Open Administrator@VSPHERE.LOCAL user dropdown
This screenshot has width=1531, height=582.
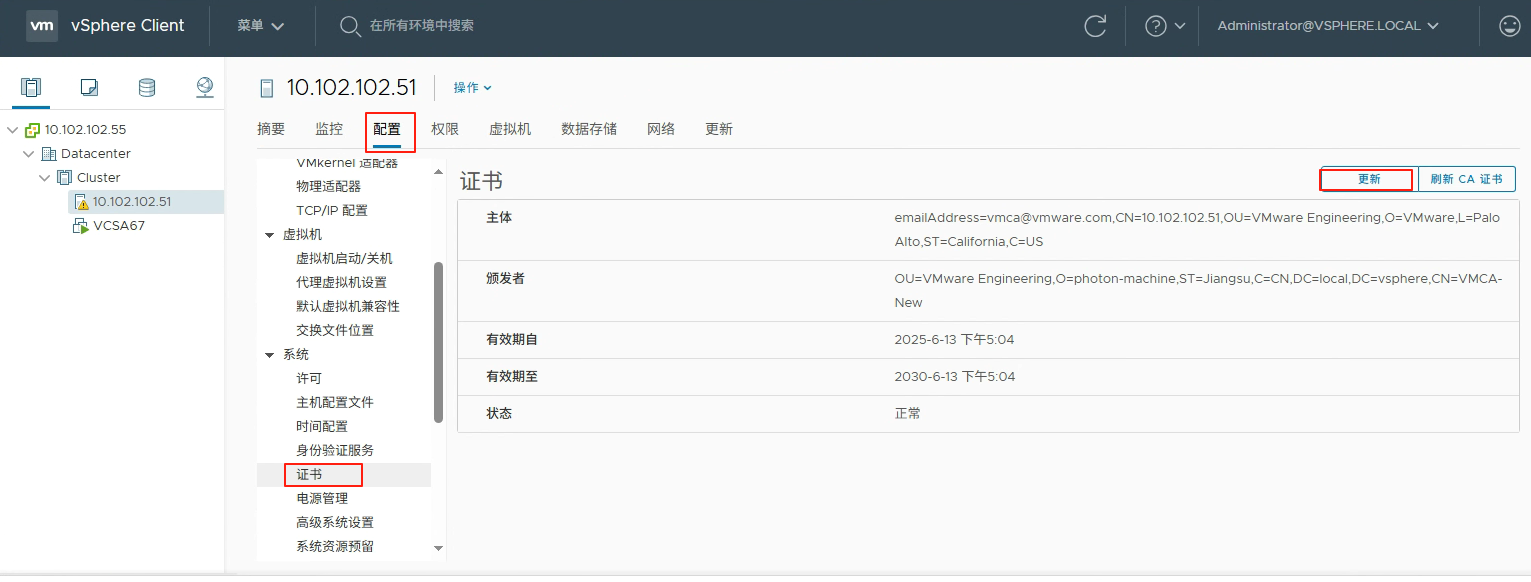point(1328,26)
